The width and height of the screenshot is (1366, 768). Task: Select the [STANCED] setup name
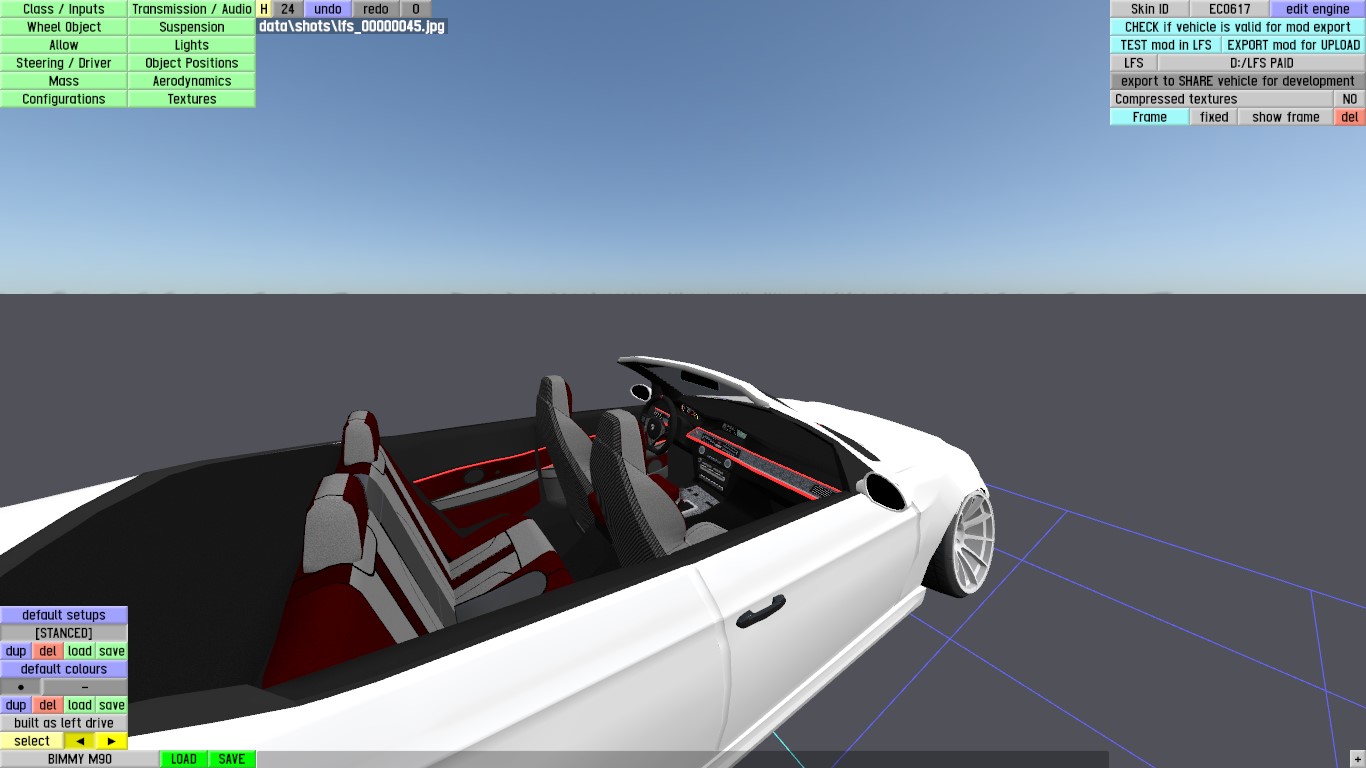tap(64, 633)
